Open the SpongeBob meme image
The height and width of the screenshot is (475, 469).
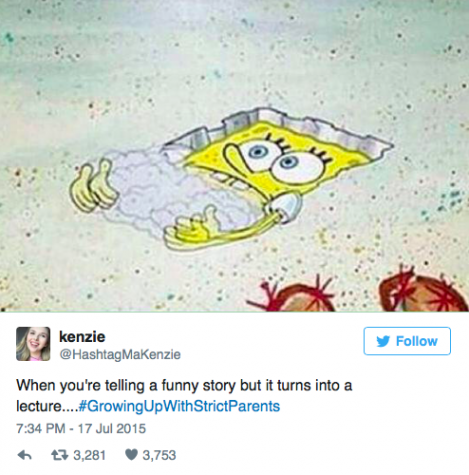234,156
